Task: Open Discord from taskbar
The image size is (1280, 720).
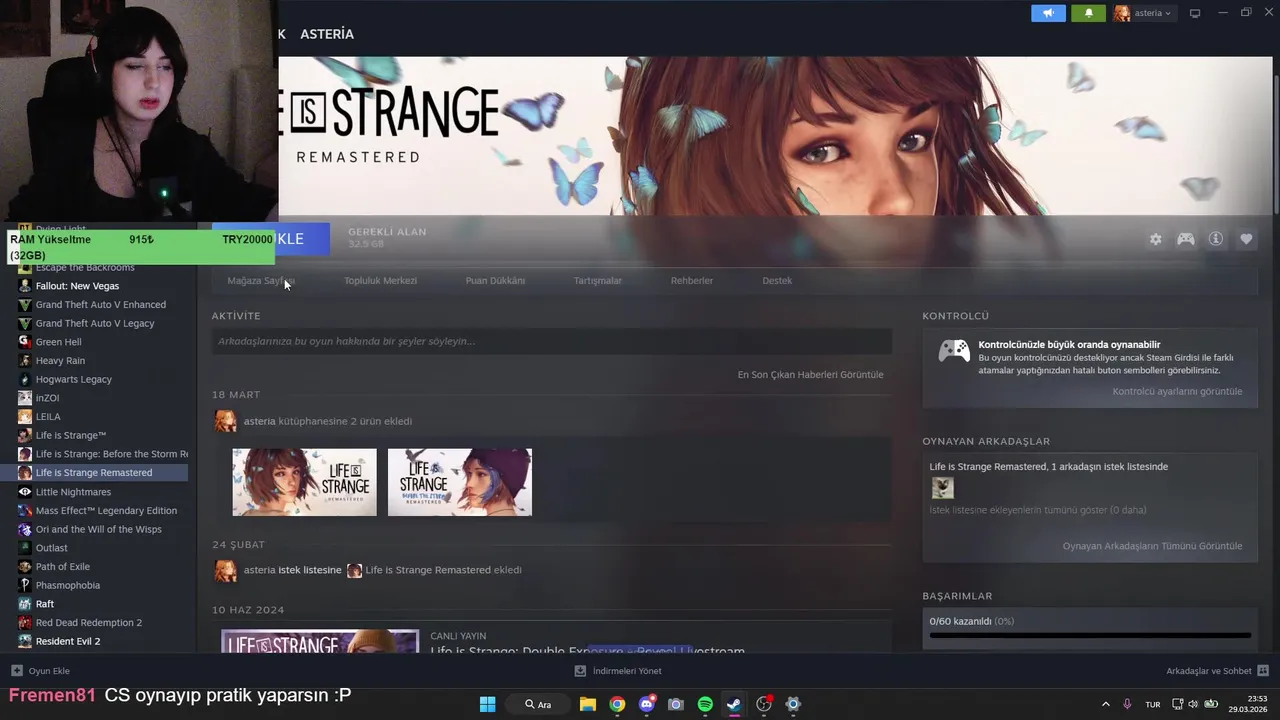Action: point(647,704)
